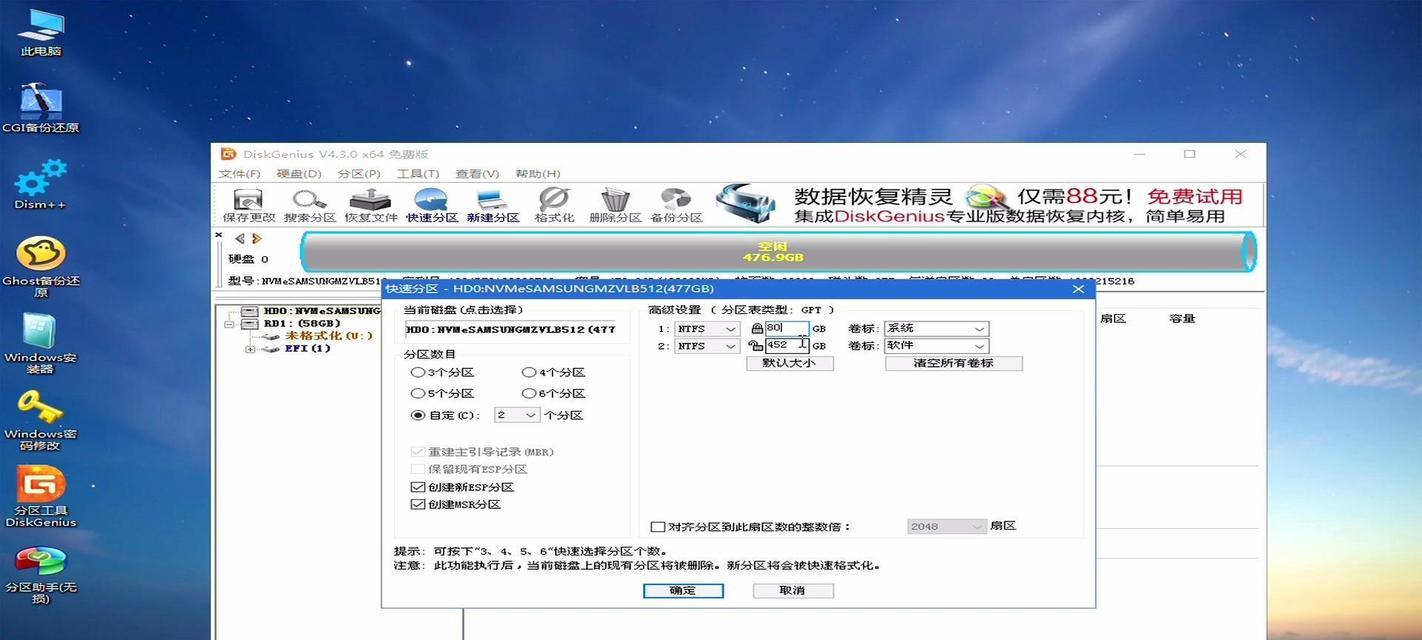Click the 取消 cancel button

pos(793,591)
